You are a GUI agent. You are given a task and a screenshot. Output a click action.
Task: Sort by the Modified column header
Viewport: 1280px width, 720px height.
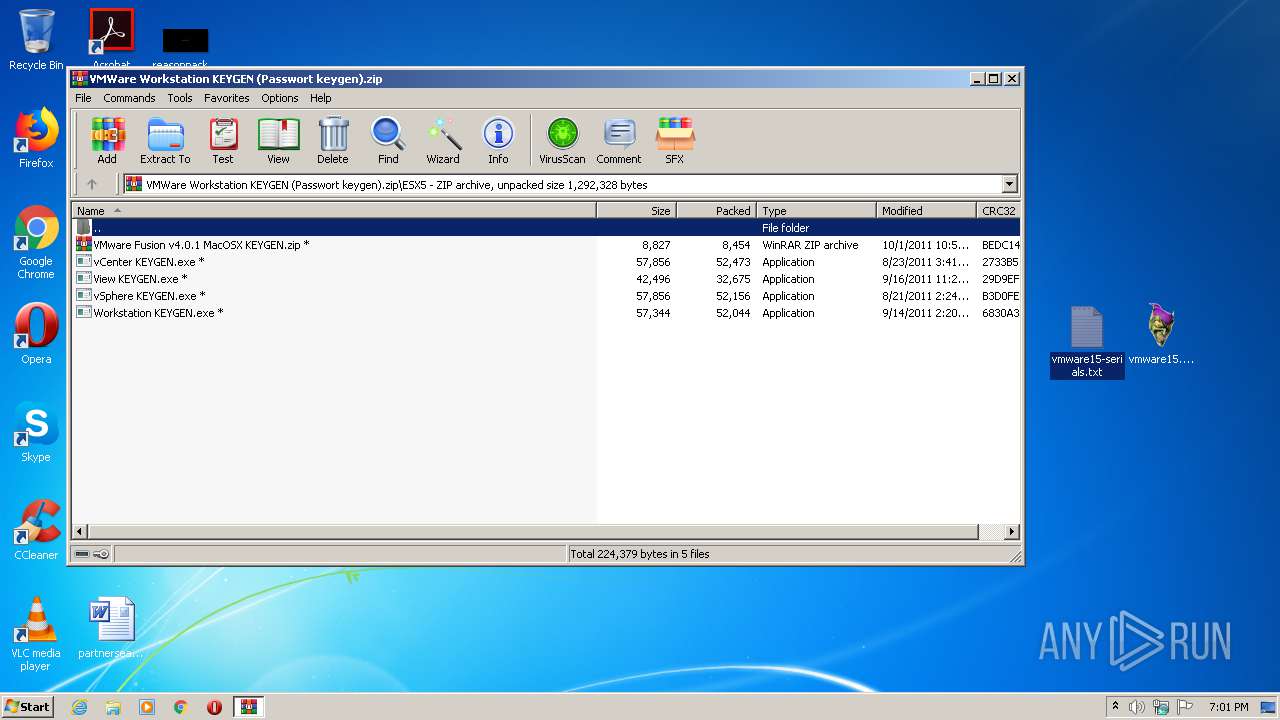[926, 210]
